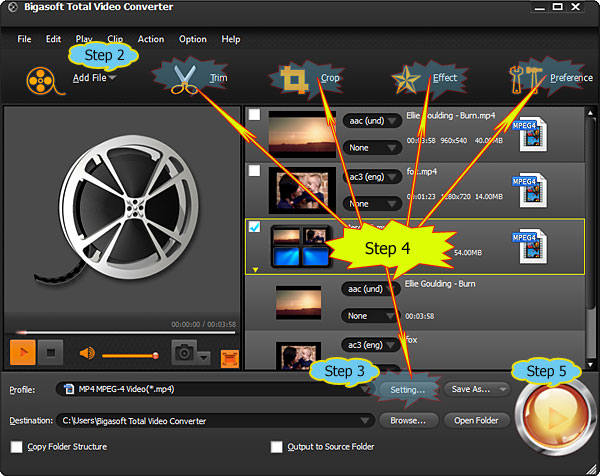Uncheck the merged item checkbox
Image resolution: width=600 pixels, height=476 pixels.
coord(254,227)
